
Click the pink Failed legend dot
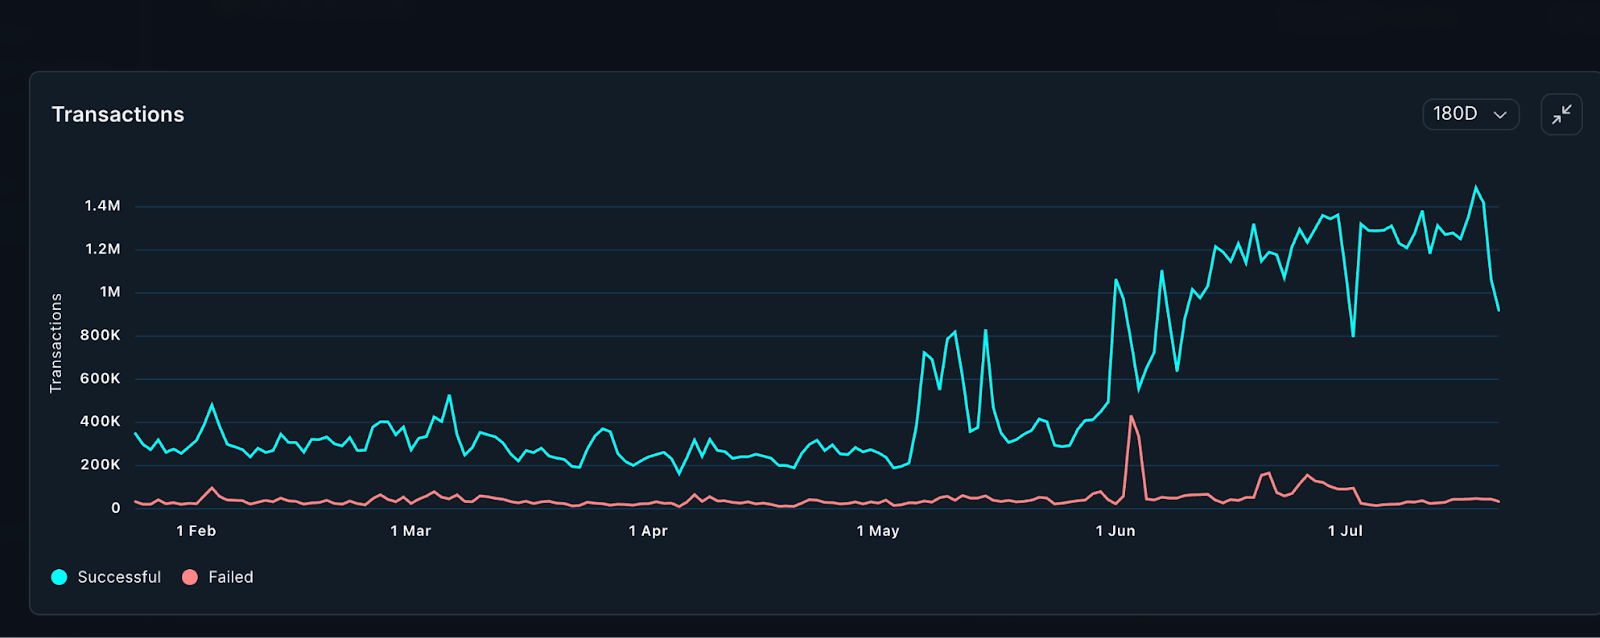pyautogui.click(x=190, y=577)
